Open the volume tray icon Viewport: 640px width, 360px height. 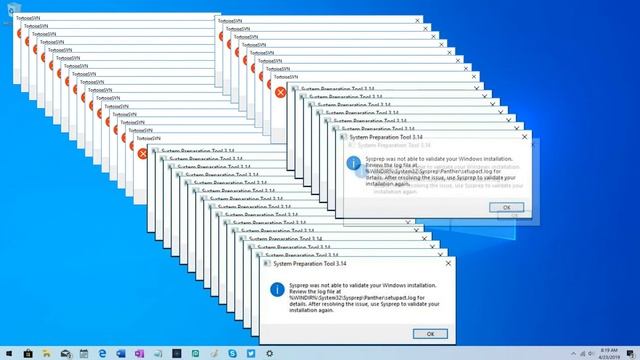pos(591,354)
